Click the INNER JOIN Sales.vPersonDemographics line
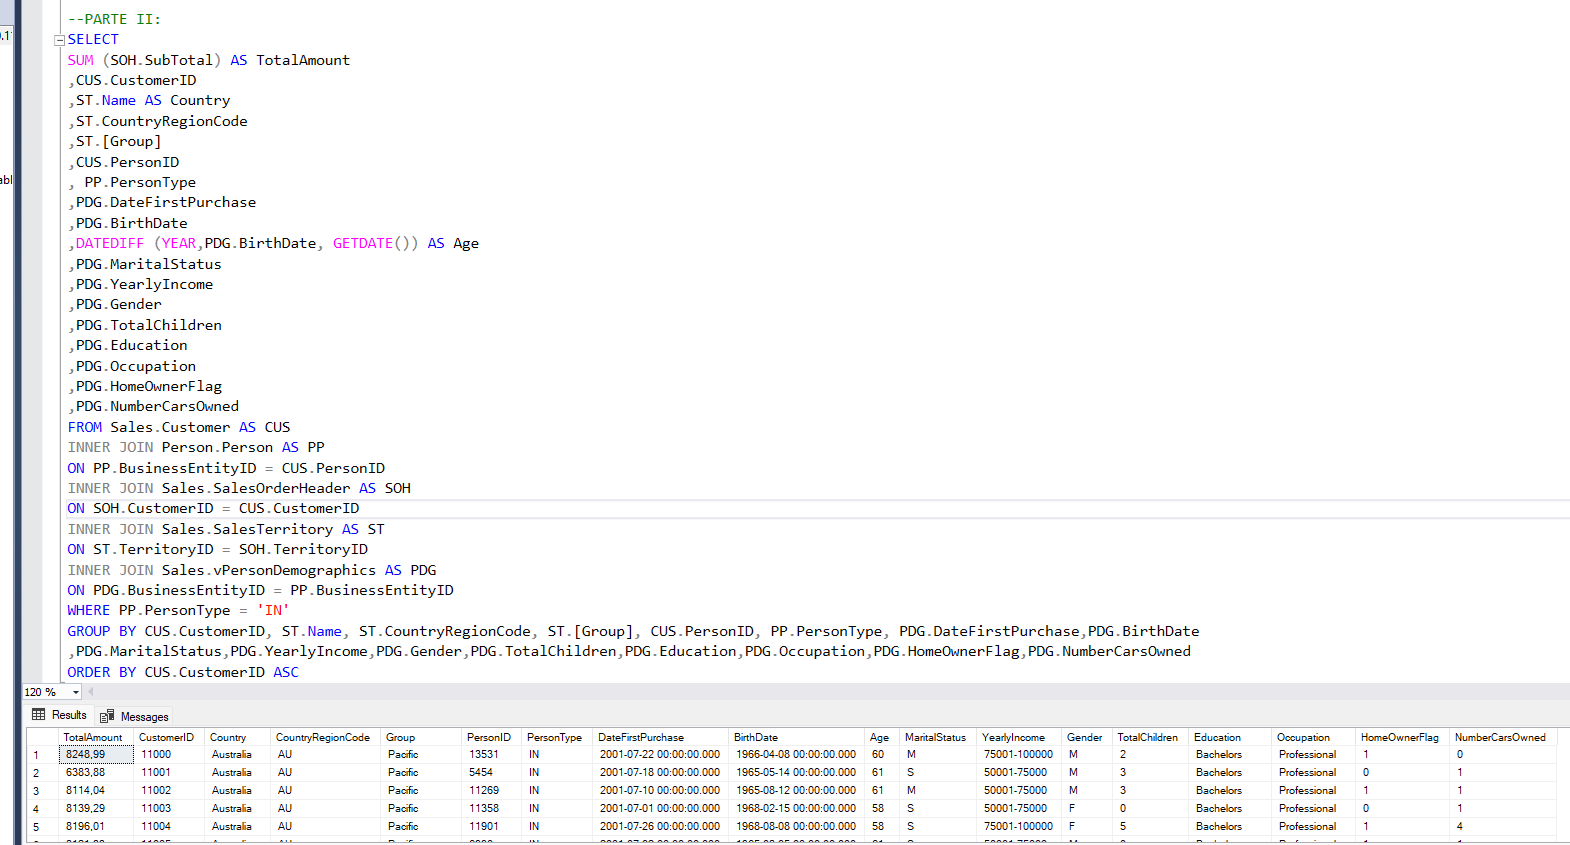The image size is (1570, 845). (252, 570)
